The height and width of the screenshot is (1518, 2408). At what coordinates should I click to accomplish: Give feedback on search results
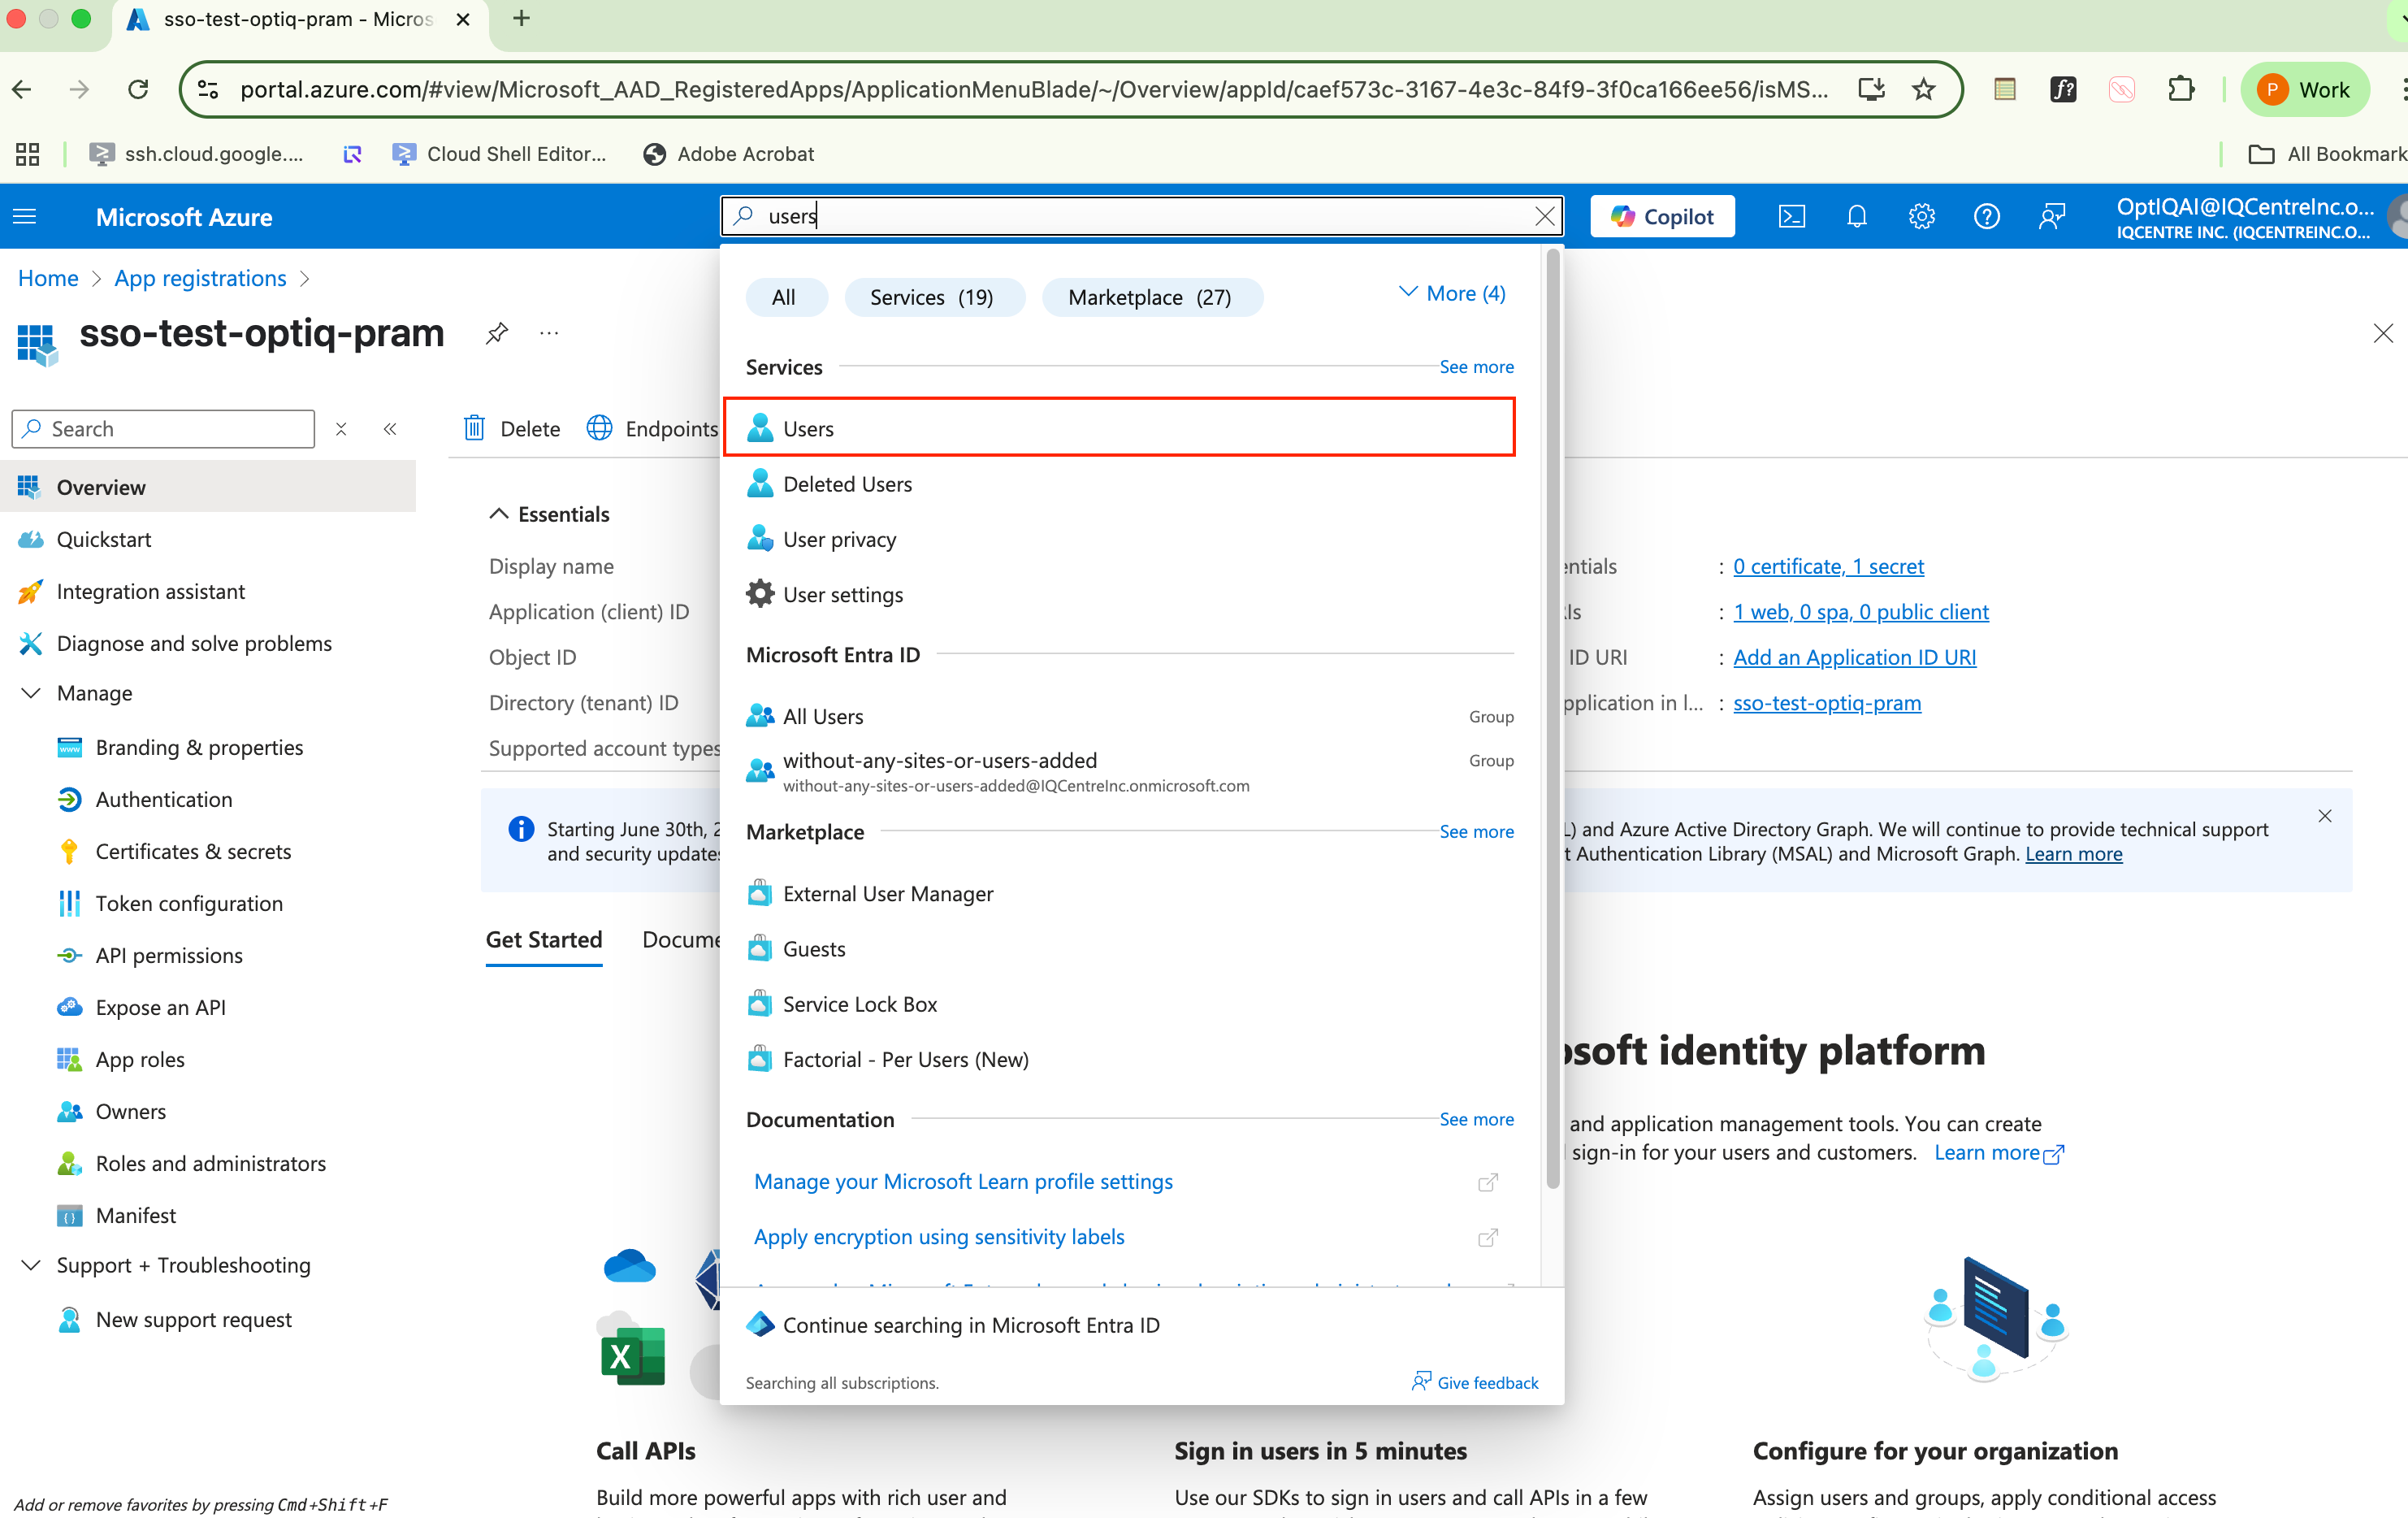[1475, 1383]
